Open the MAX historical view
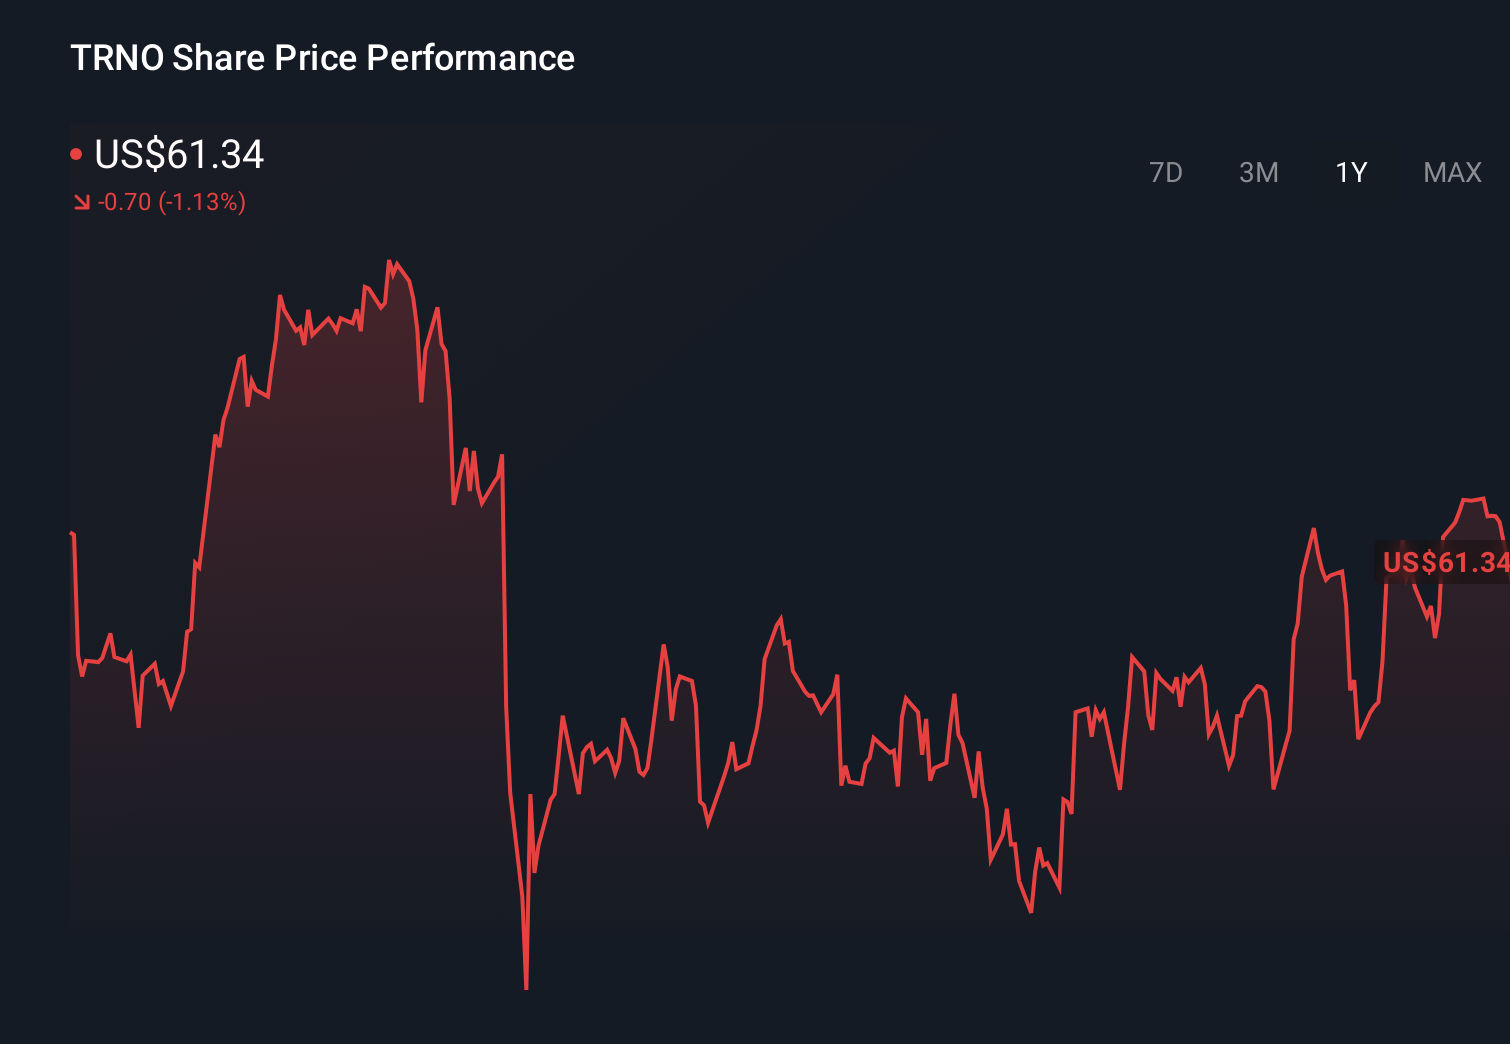This screenshot has width=1510, height=1044. point(1451,172)
